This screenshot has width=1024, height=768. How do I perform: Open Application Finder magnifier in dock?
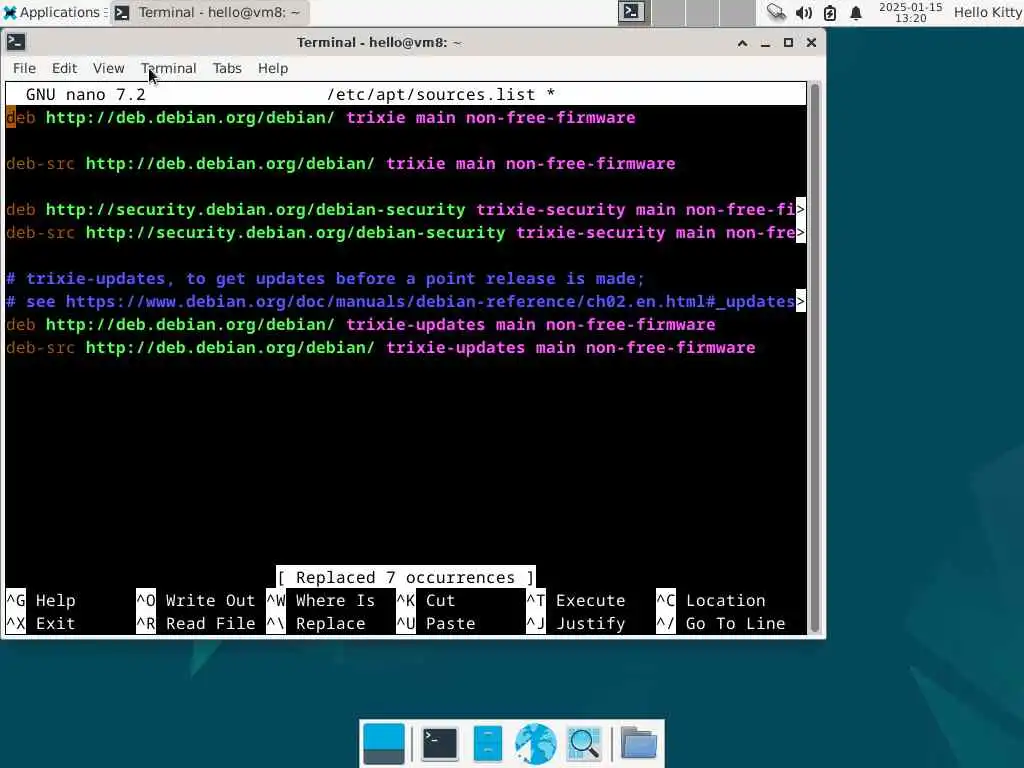(x=584, y=744)
